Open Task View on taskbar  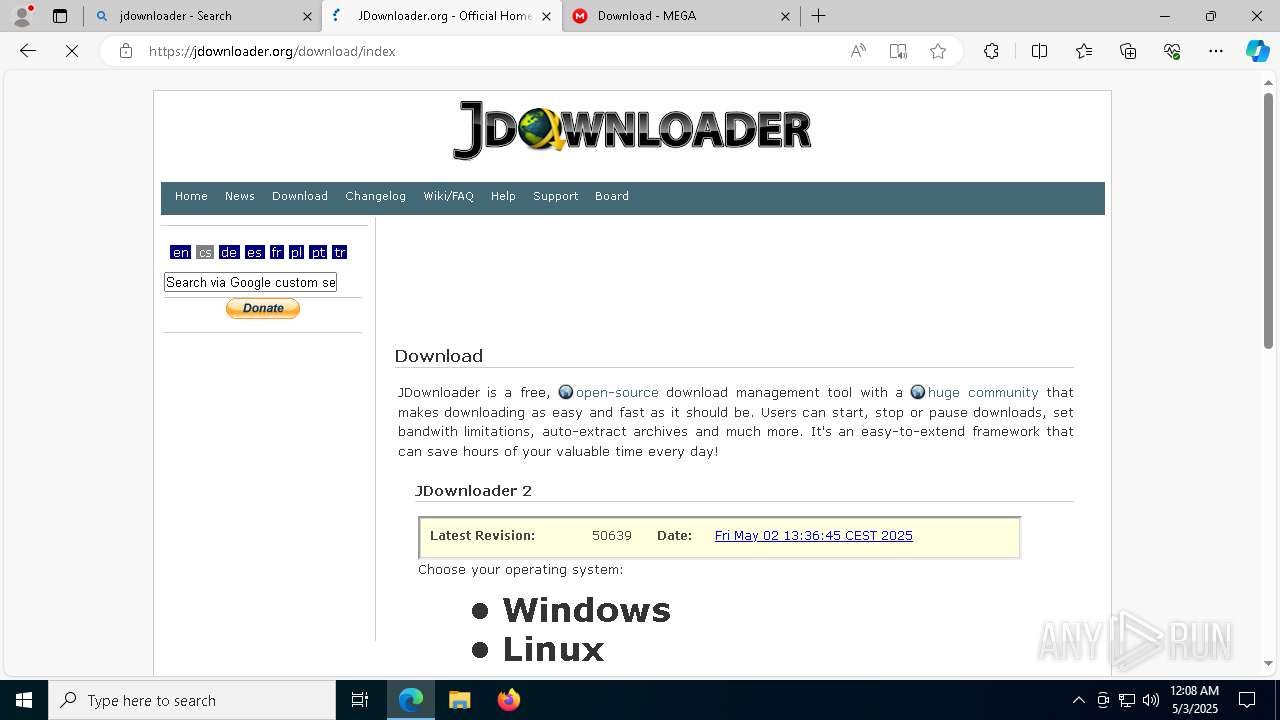click(360, 700)
